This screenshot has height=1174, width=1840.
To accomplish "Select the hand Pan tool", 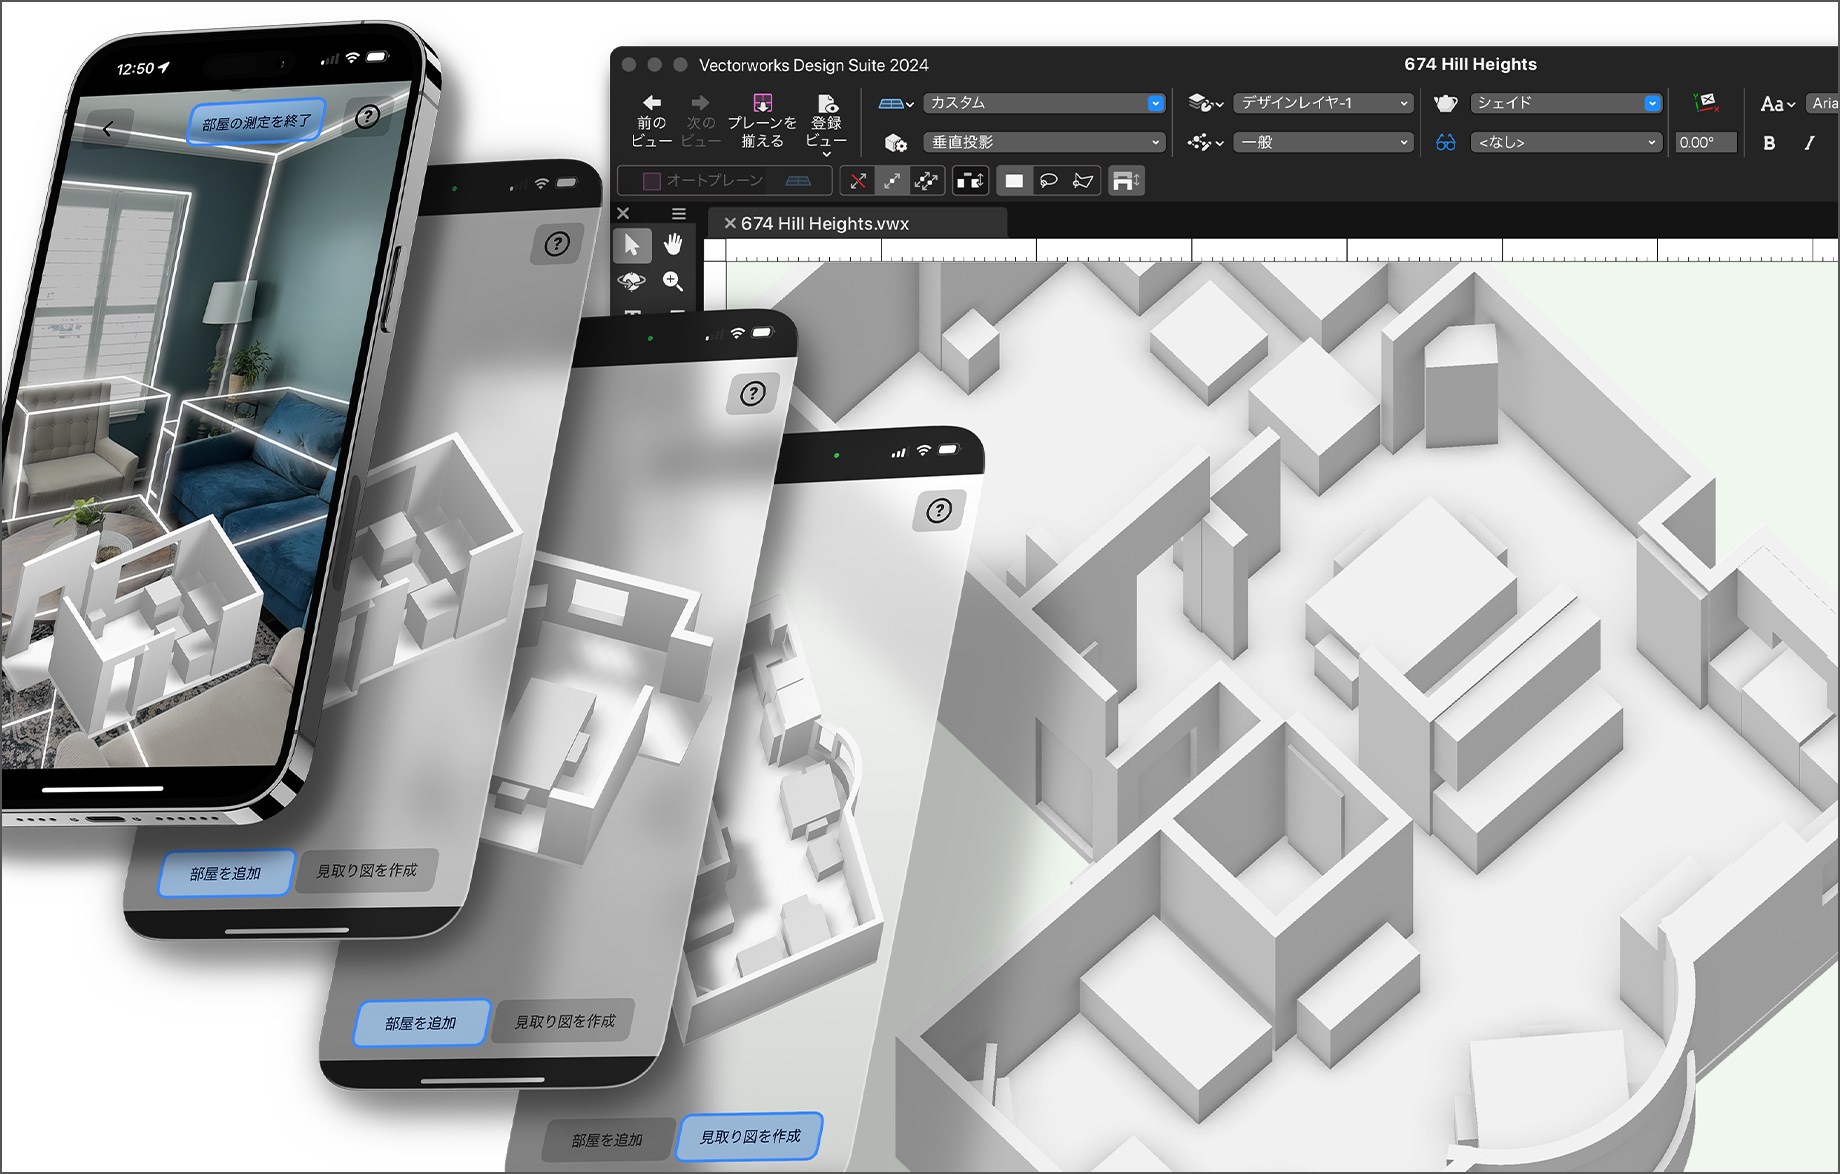I will pos(673,245).
